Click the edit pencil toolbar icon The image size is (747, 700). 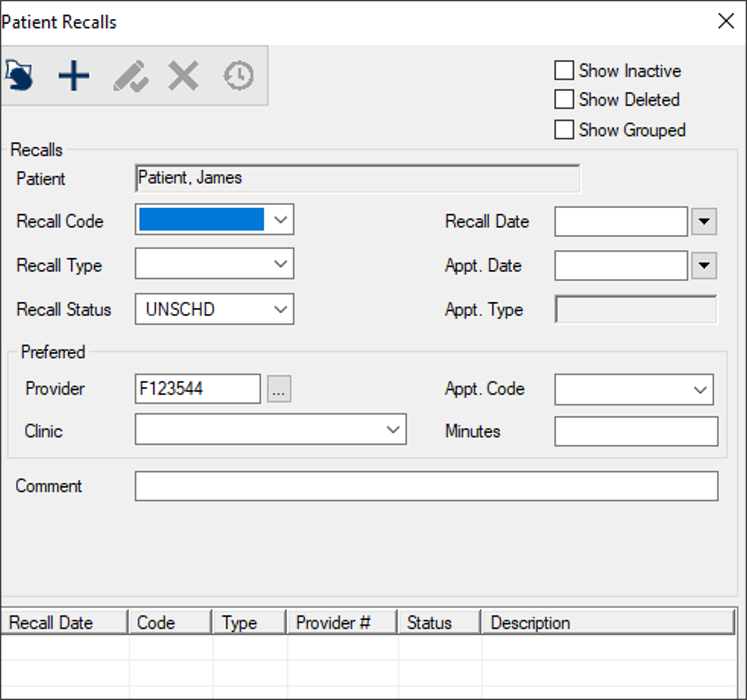[130, 76]
